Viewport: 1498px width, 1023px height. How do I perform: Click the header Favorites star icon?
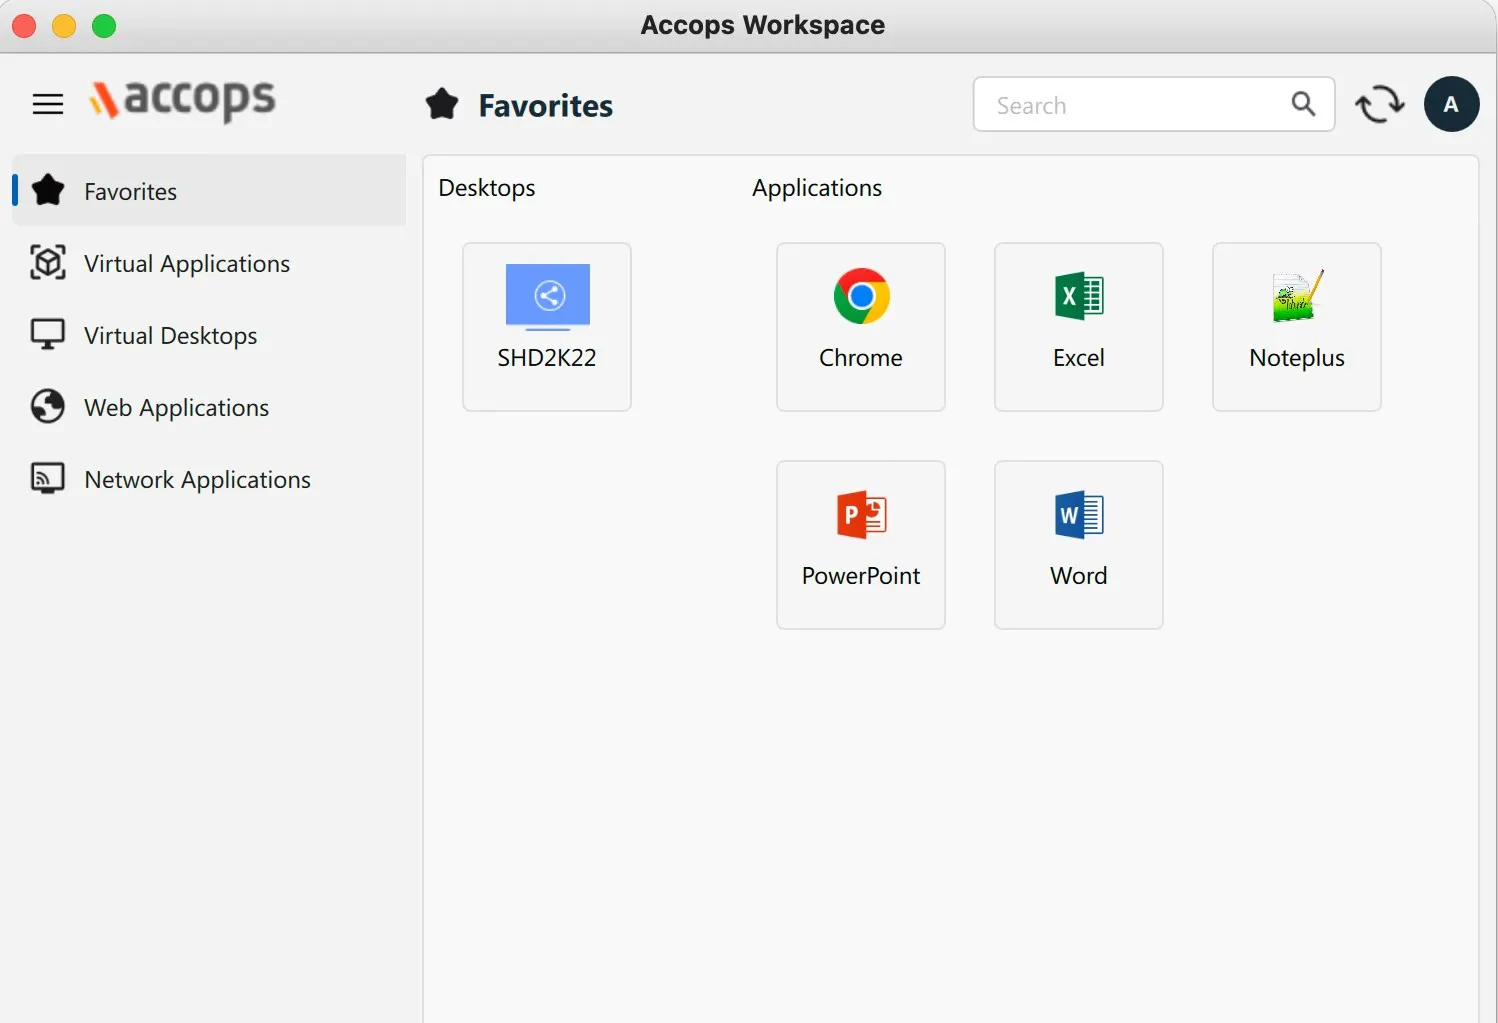(442, 104)
